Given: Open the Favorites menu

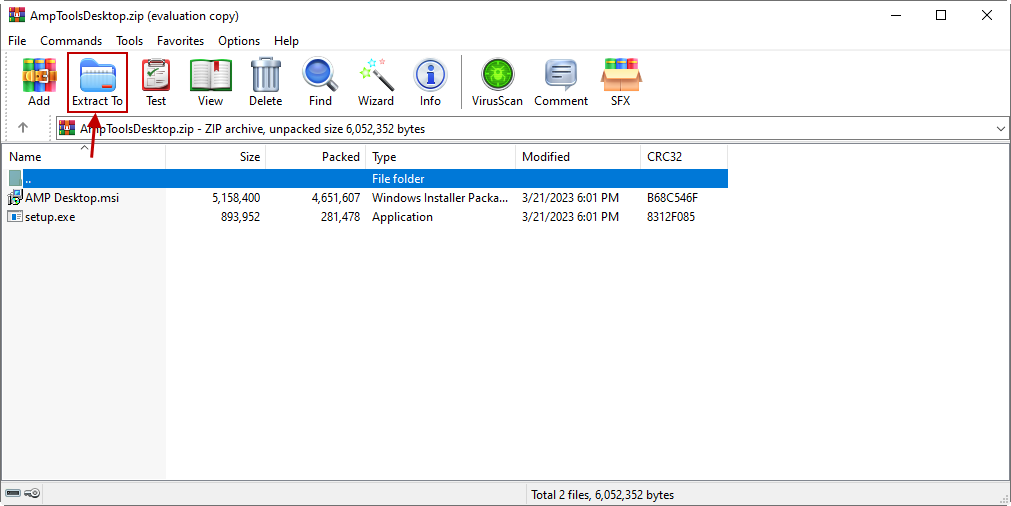Looking at the screenshot, I should coord(181,41).
